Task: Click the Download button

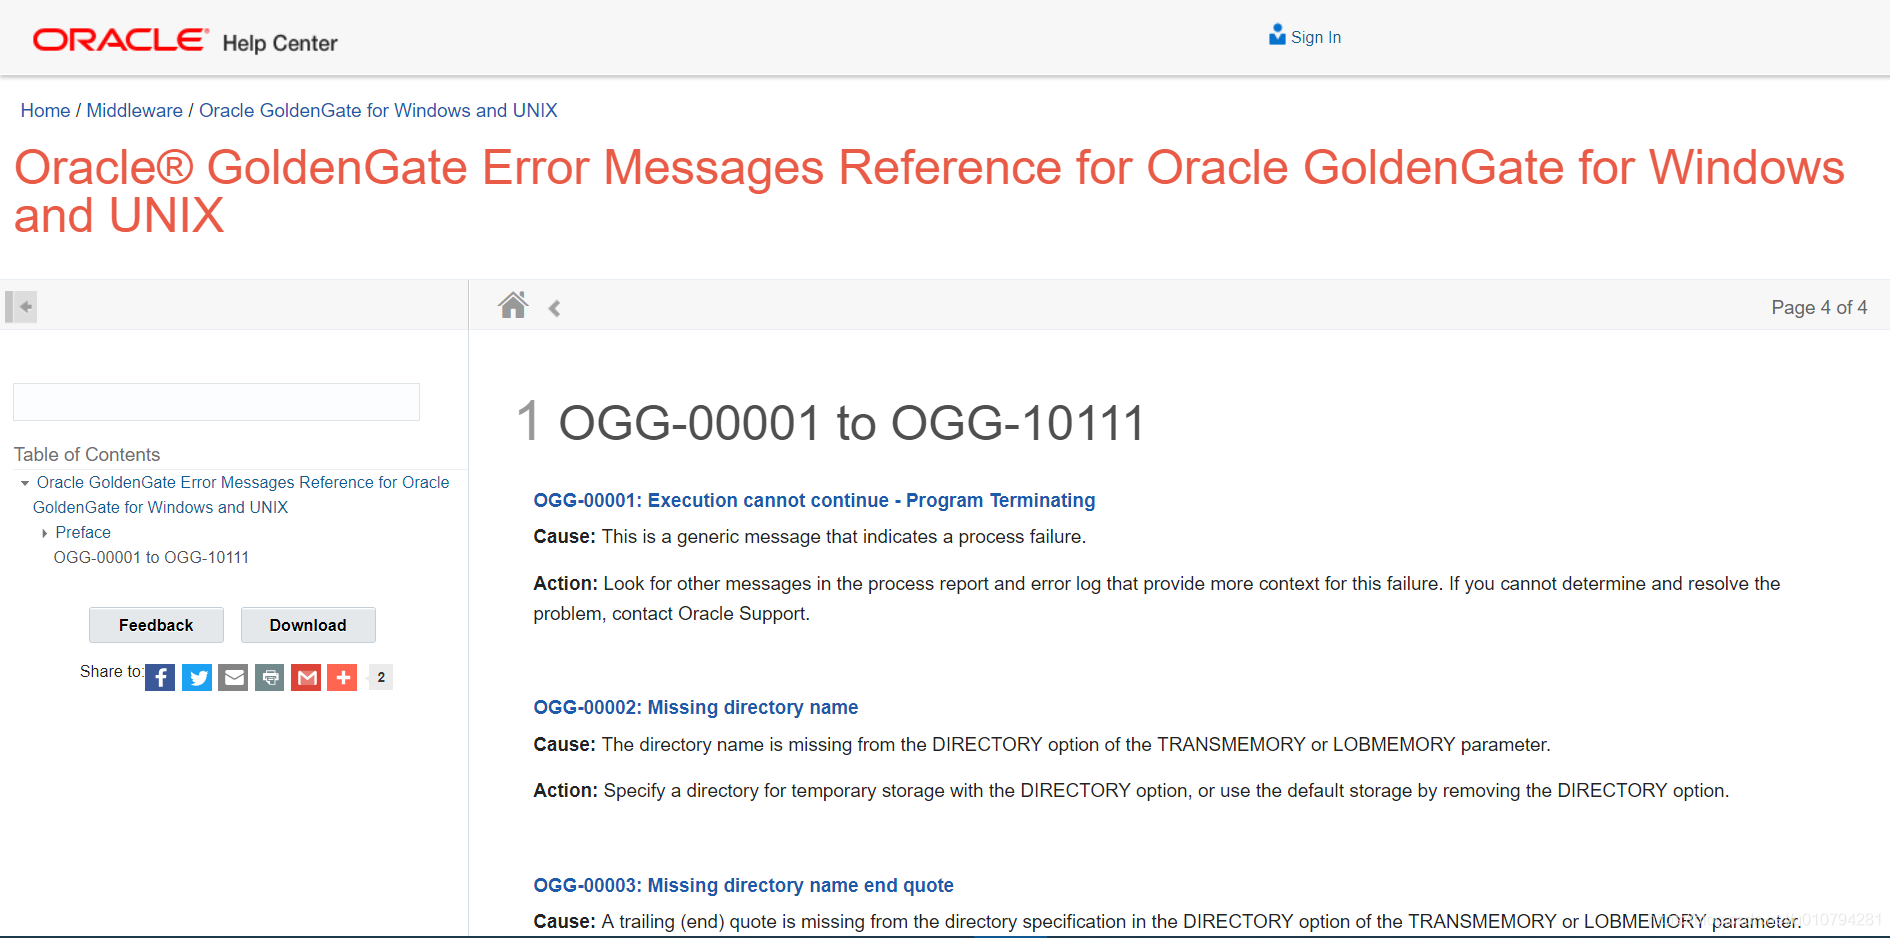Action: pyautogui.click(x=308, y=625)
